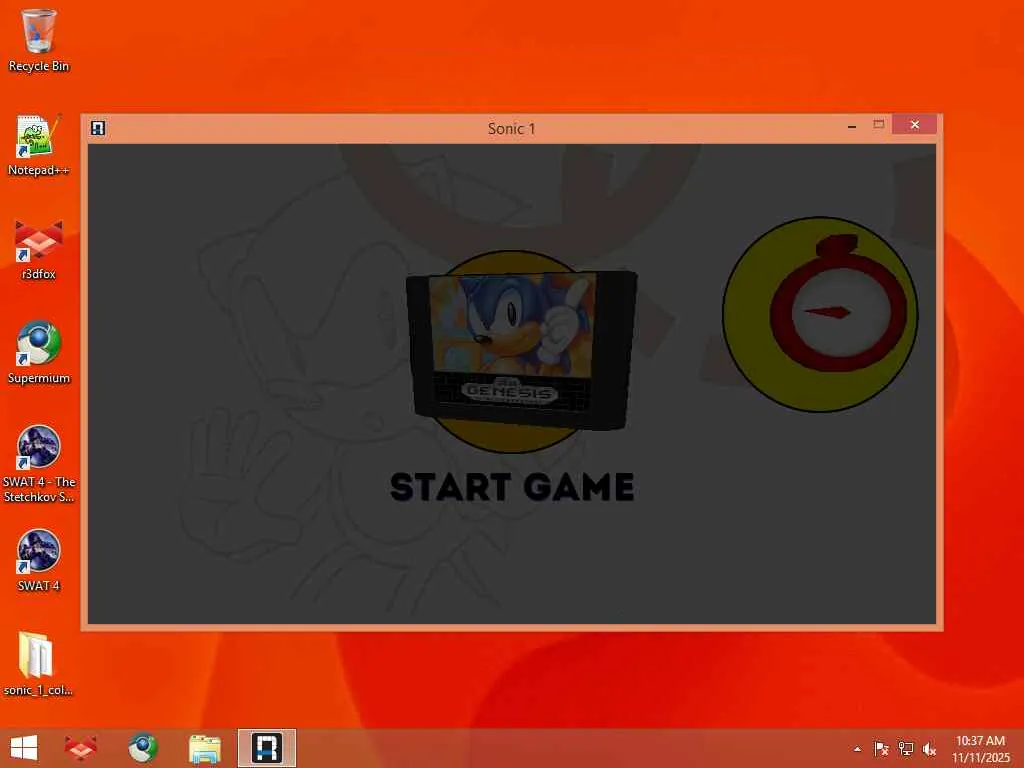The width and height of the screenshot is (1024, 768).
Task: Open SWAT 4 - The Stetchkov Syndicate shortcut
Action: tap(39, 464)
